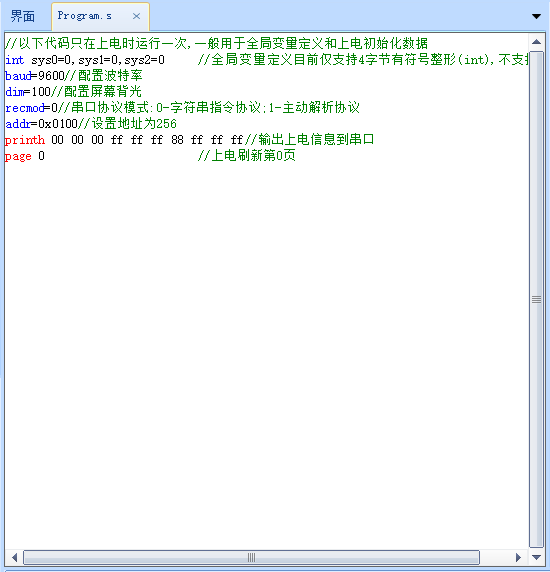Click the comment 输出上电信息到串口

pos(309,139)
